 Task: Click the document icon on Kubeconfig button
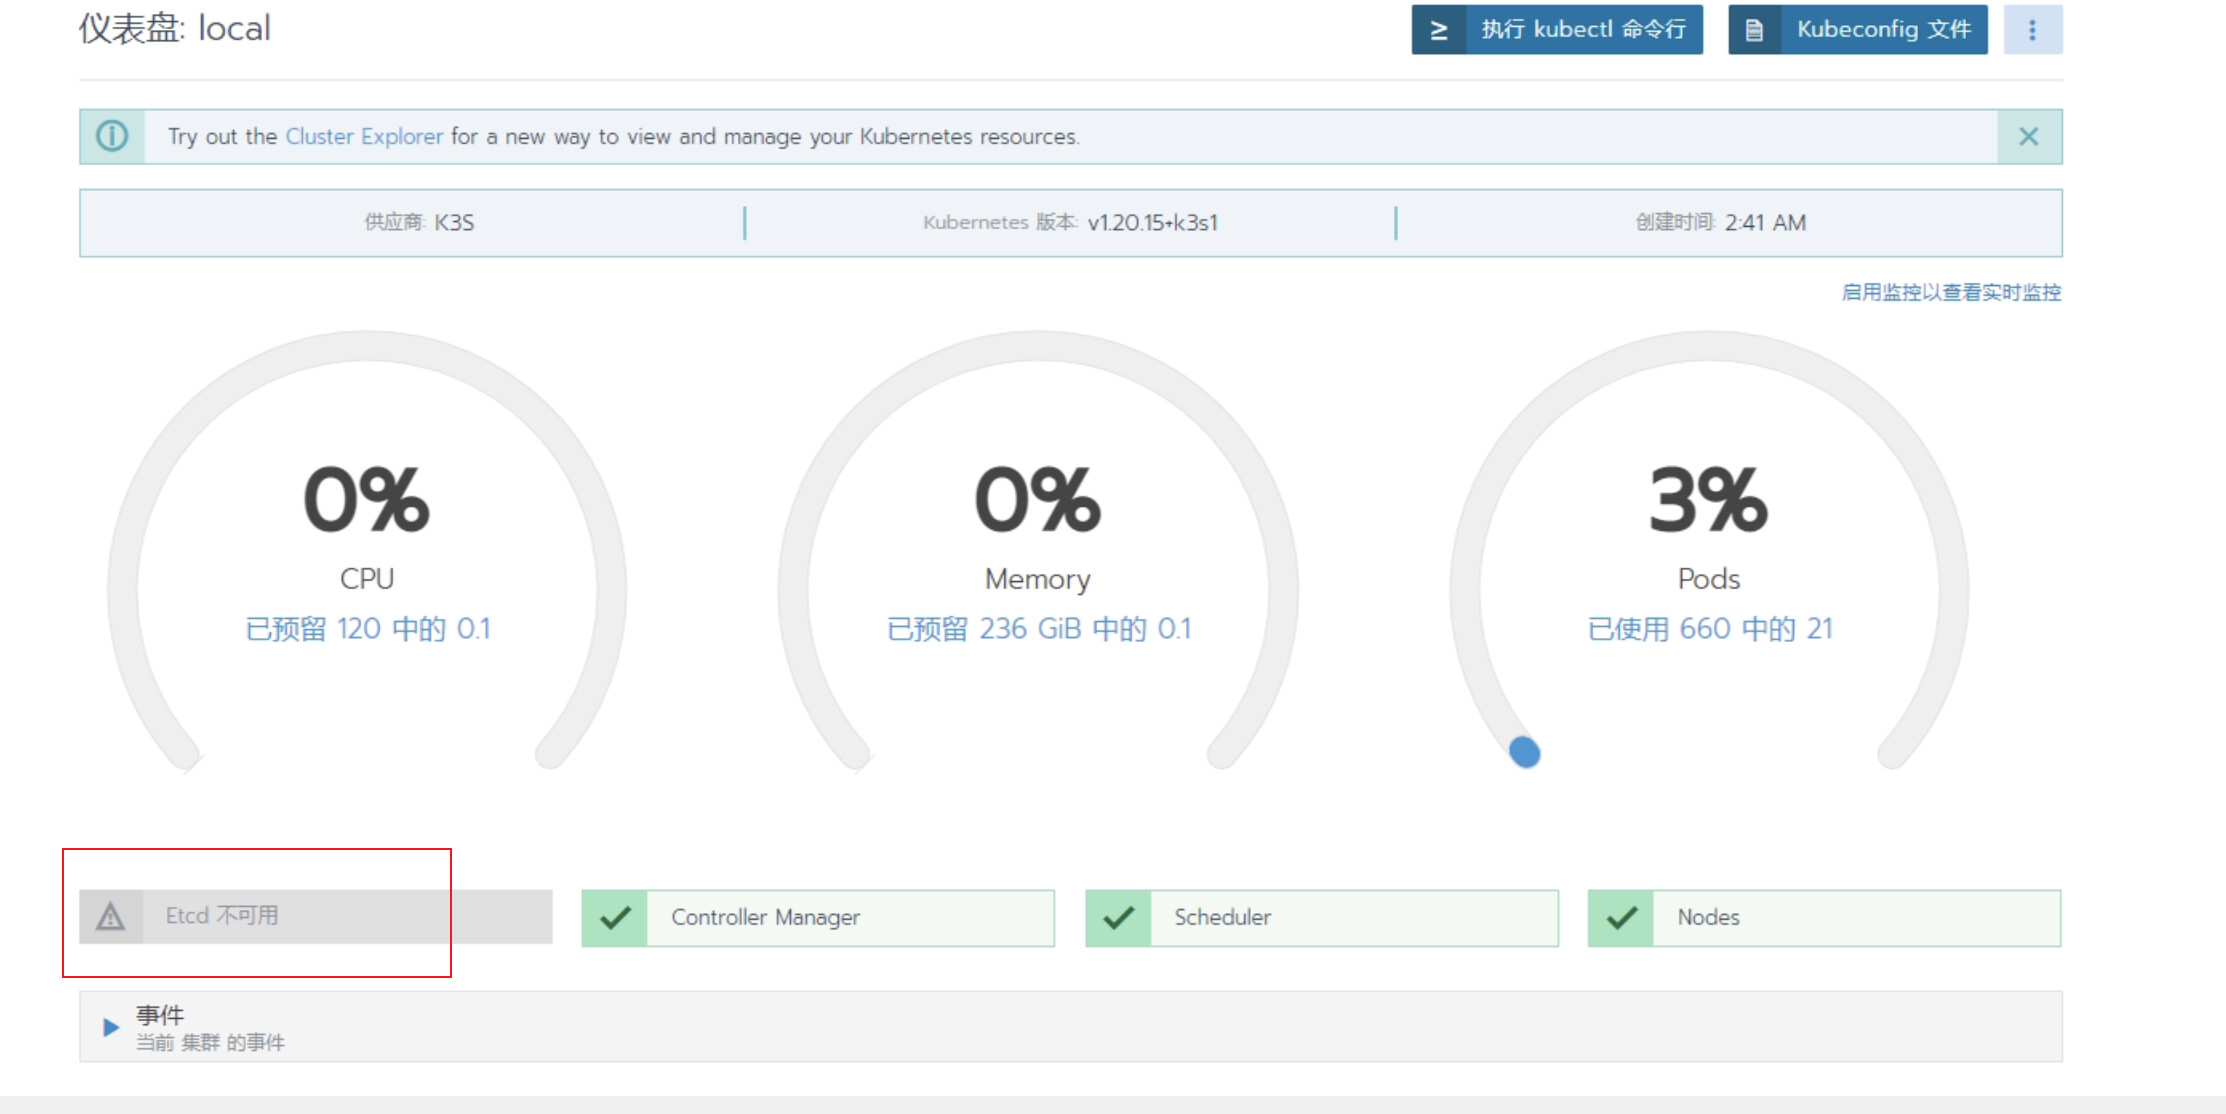[1755, 30]
